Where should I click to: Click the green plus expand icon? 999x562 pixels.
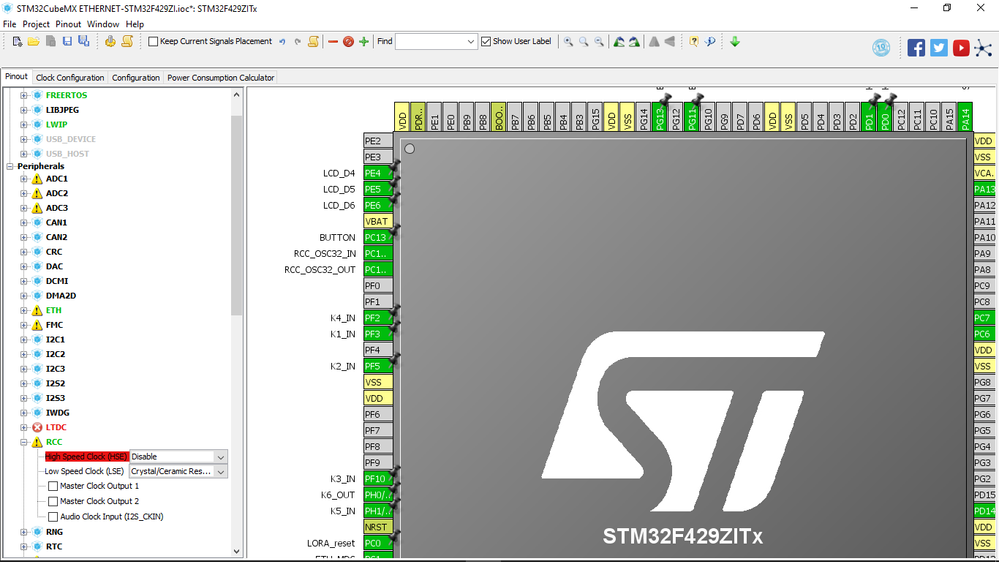(364, 42)
